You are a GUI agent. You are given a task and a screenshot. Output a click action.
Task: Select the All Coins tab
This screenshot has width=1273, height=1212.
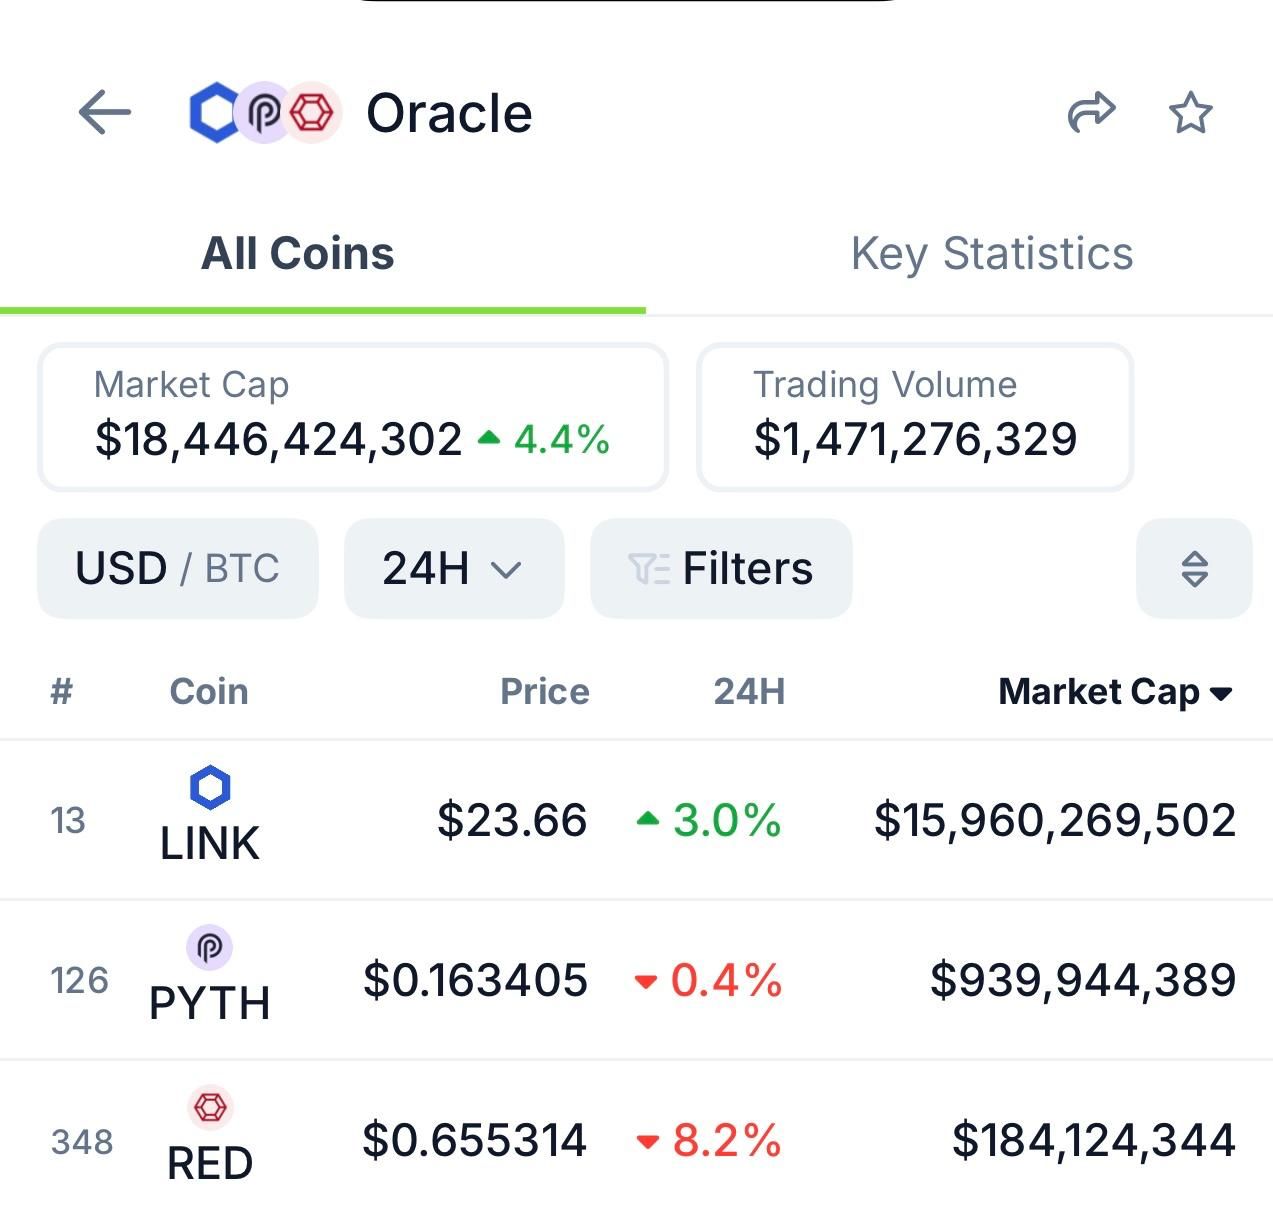pyautogui.click(x=298, y=254)
